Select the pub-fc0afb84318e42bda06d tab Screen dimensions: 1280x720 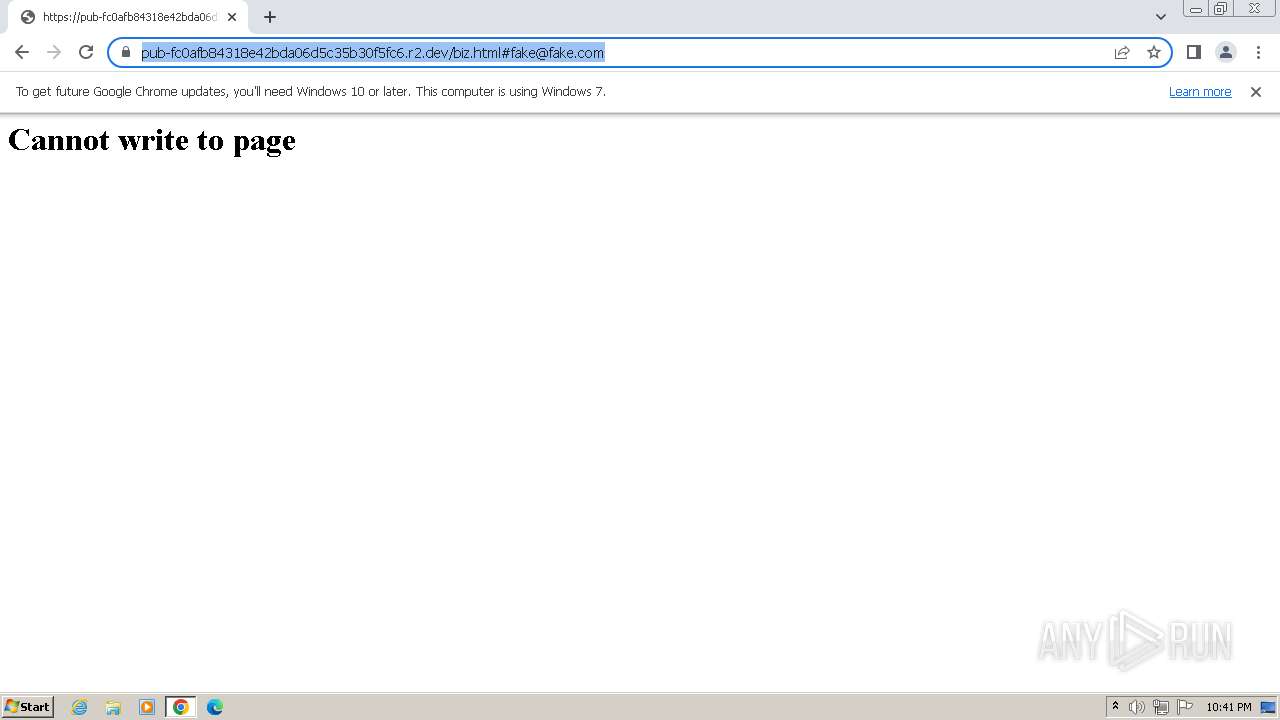[126, 17]
